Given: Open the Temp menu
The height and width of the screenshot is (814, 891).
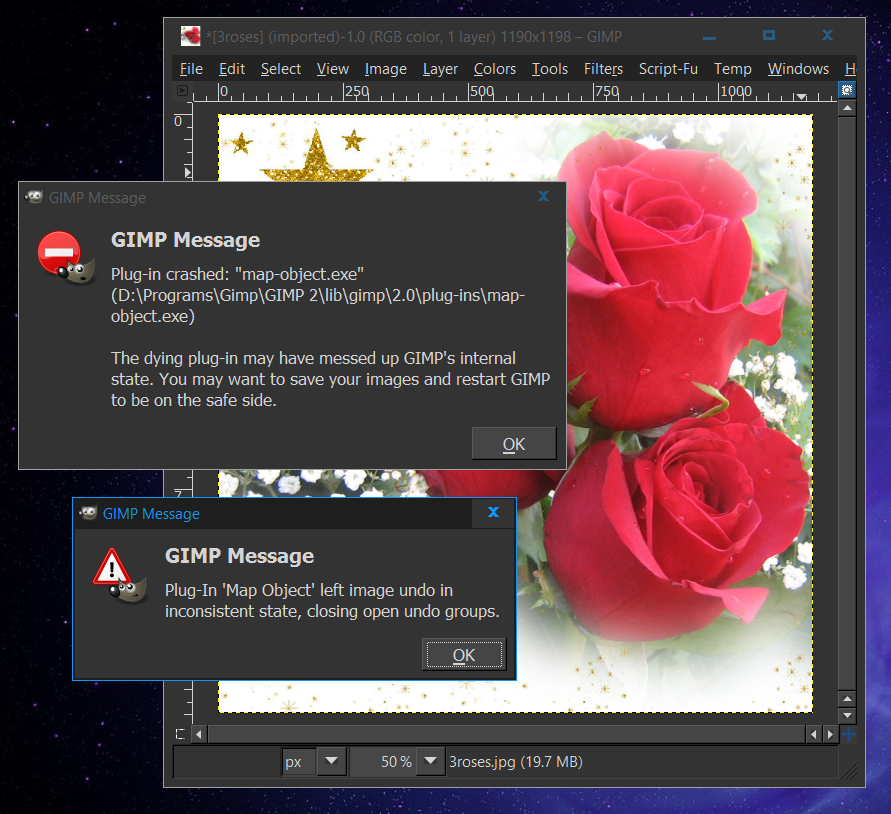Looking at the screenshot, I should [x=732, y=69].
